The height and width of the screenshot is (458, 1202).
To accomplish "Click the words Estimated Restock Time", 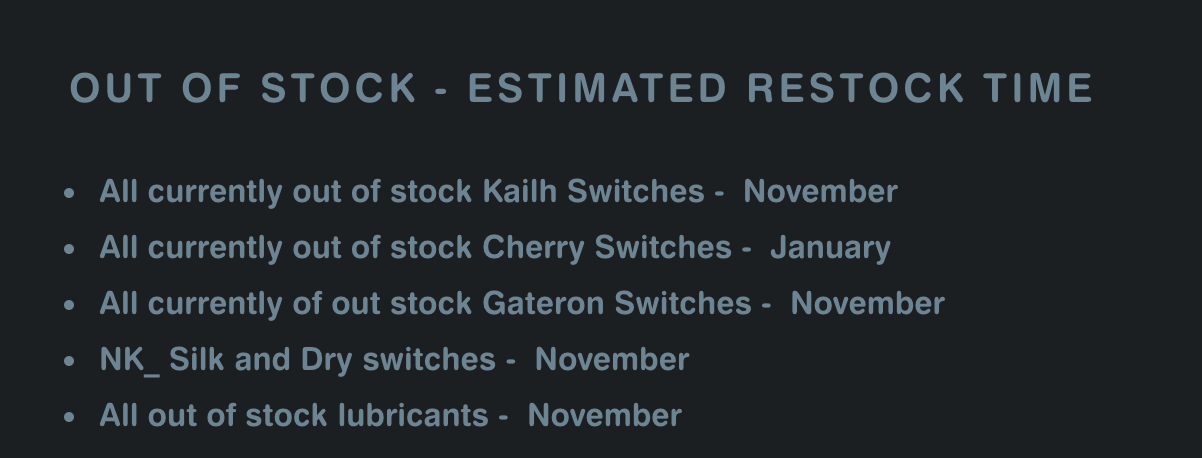I will (781, 89).
